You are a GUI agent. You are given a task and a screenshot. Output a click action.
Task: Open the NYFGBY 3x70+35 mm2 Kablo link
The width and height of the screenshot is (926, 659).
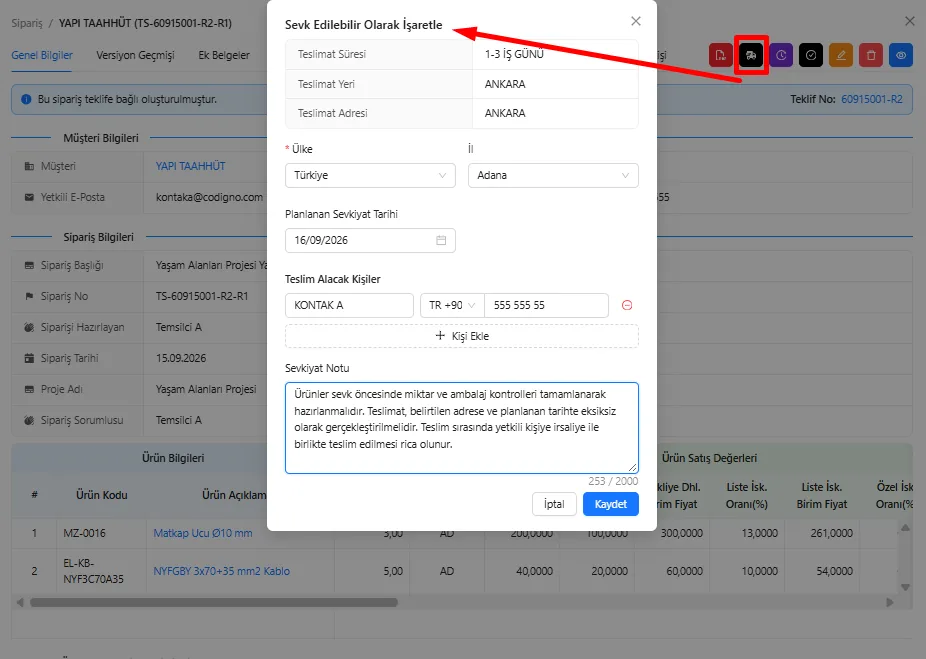221,571
